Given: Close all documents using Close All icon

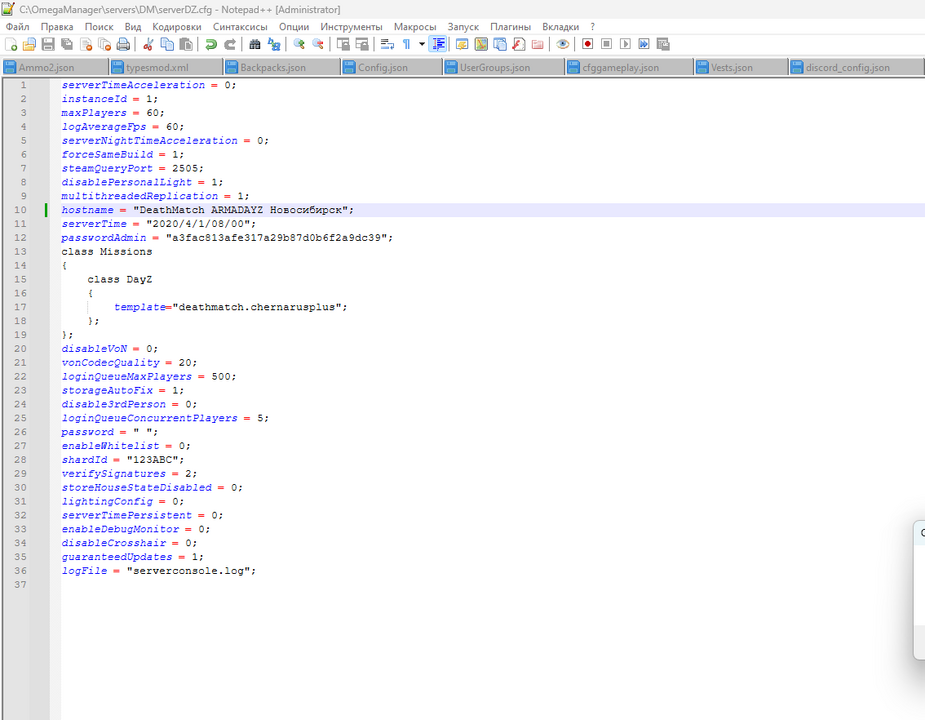Looking at the screenshot, I should [x=105, y=44].
